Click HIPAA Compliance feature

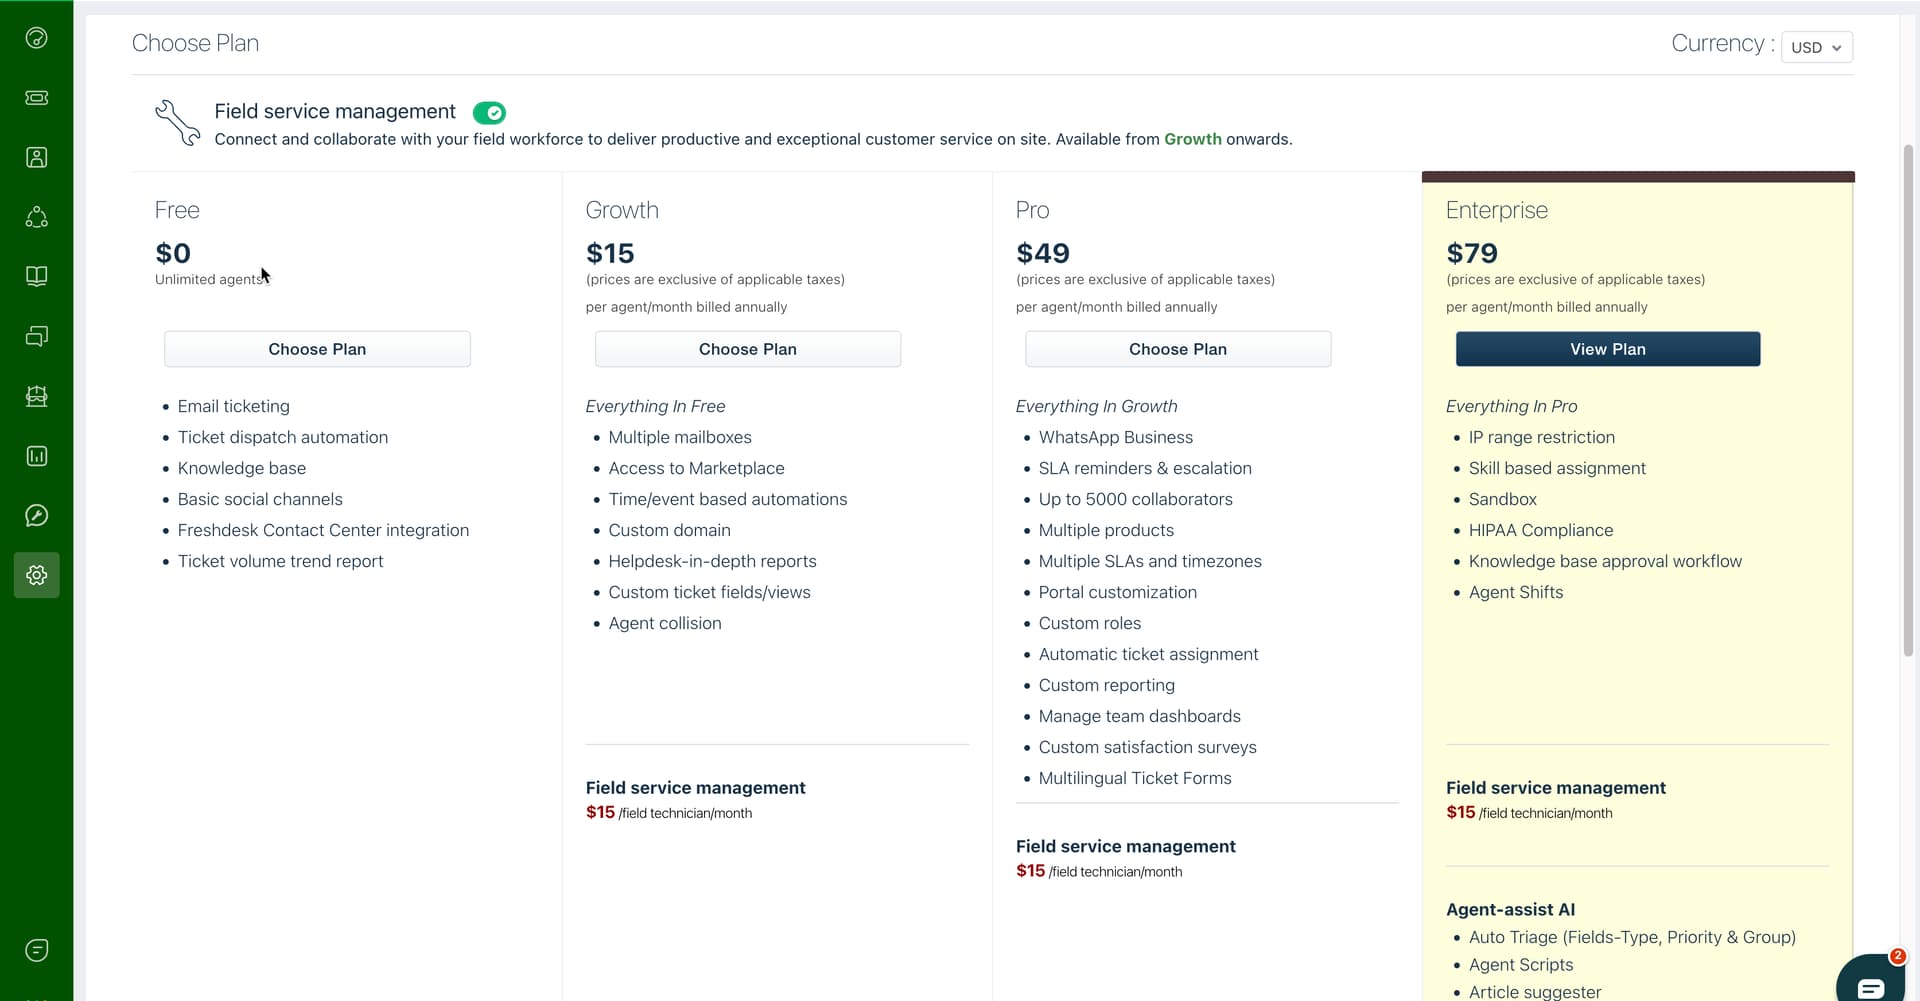1540,530
